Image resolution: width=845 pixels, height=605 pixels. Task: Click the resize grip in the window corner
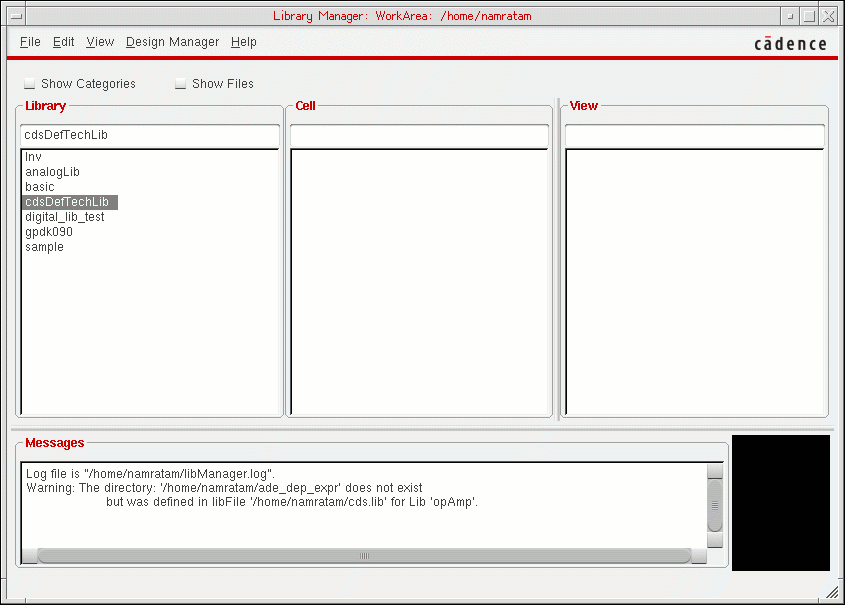(832, 592)
